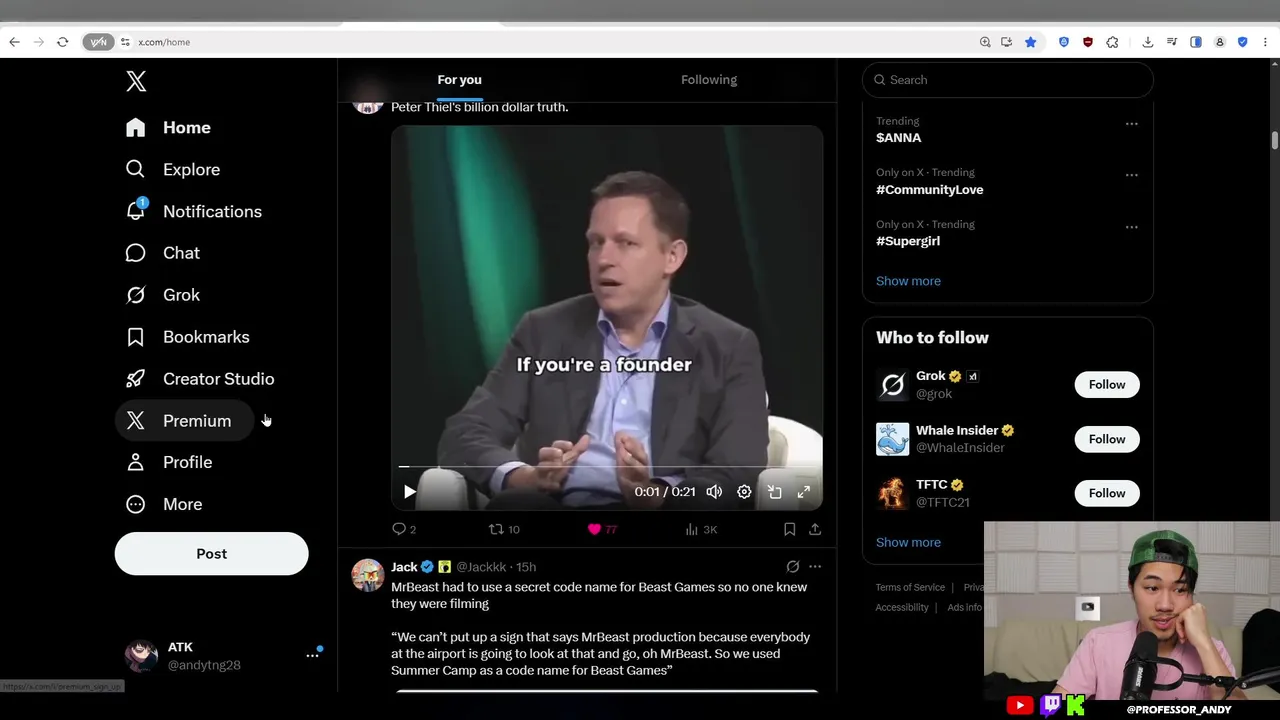This screenshot has width=1280, height=720.
Task: Click the Post button
Action: (211, 553)
